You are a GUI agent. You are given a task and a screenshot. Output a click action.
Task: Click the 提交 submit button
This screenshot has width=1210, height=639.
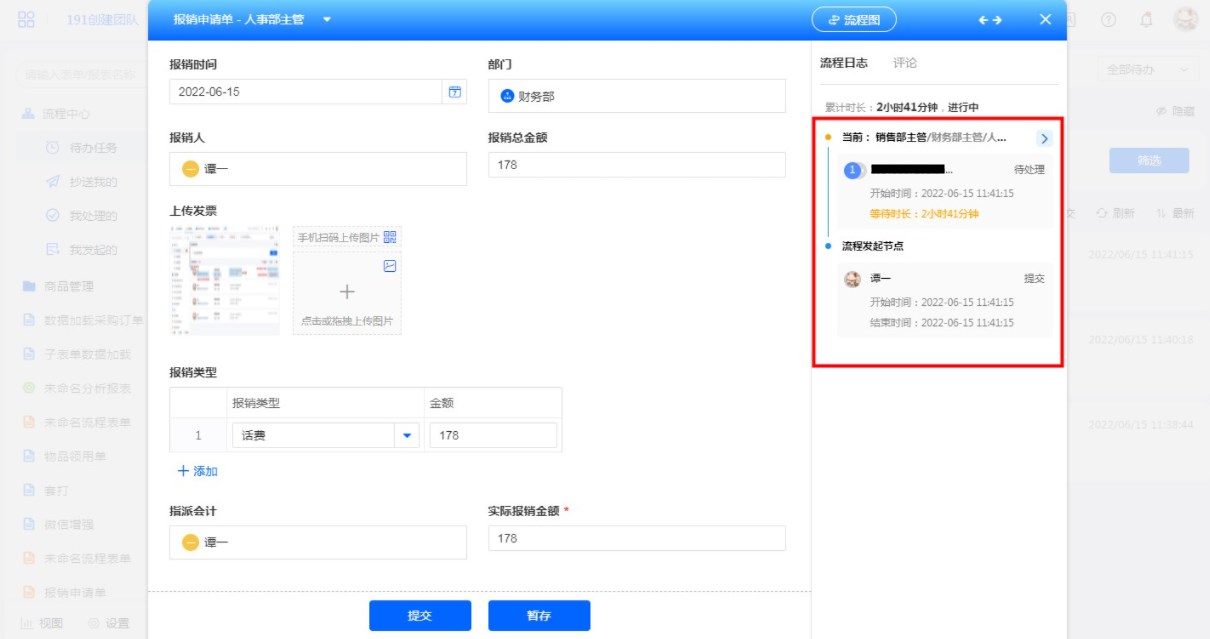[419, 616]
